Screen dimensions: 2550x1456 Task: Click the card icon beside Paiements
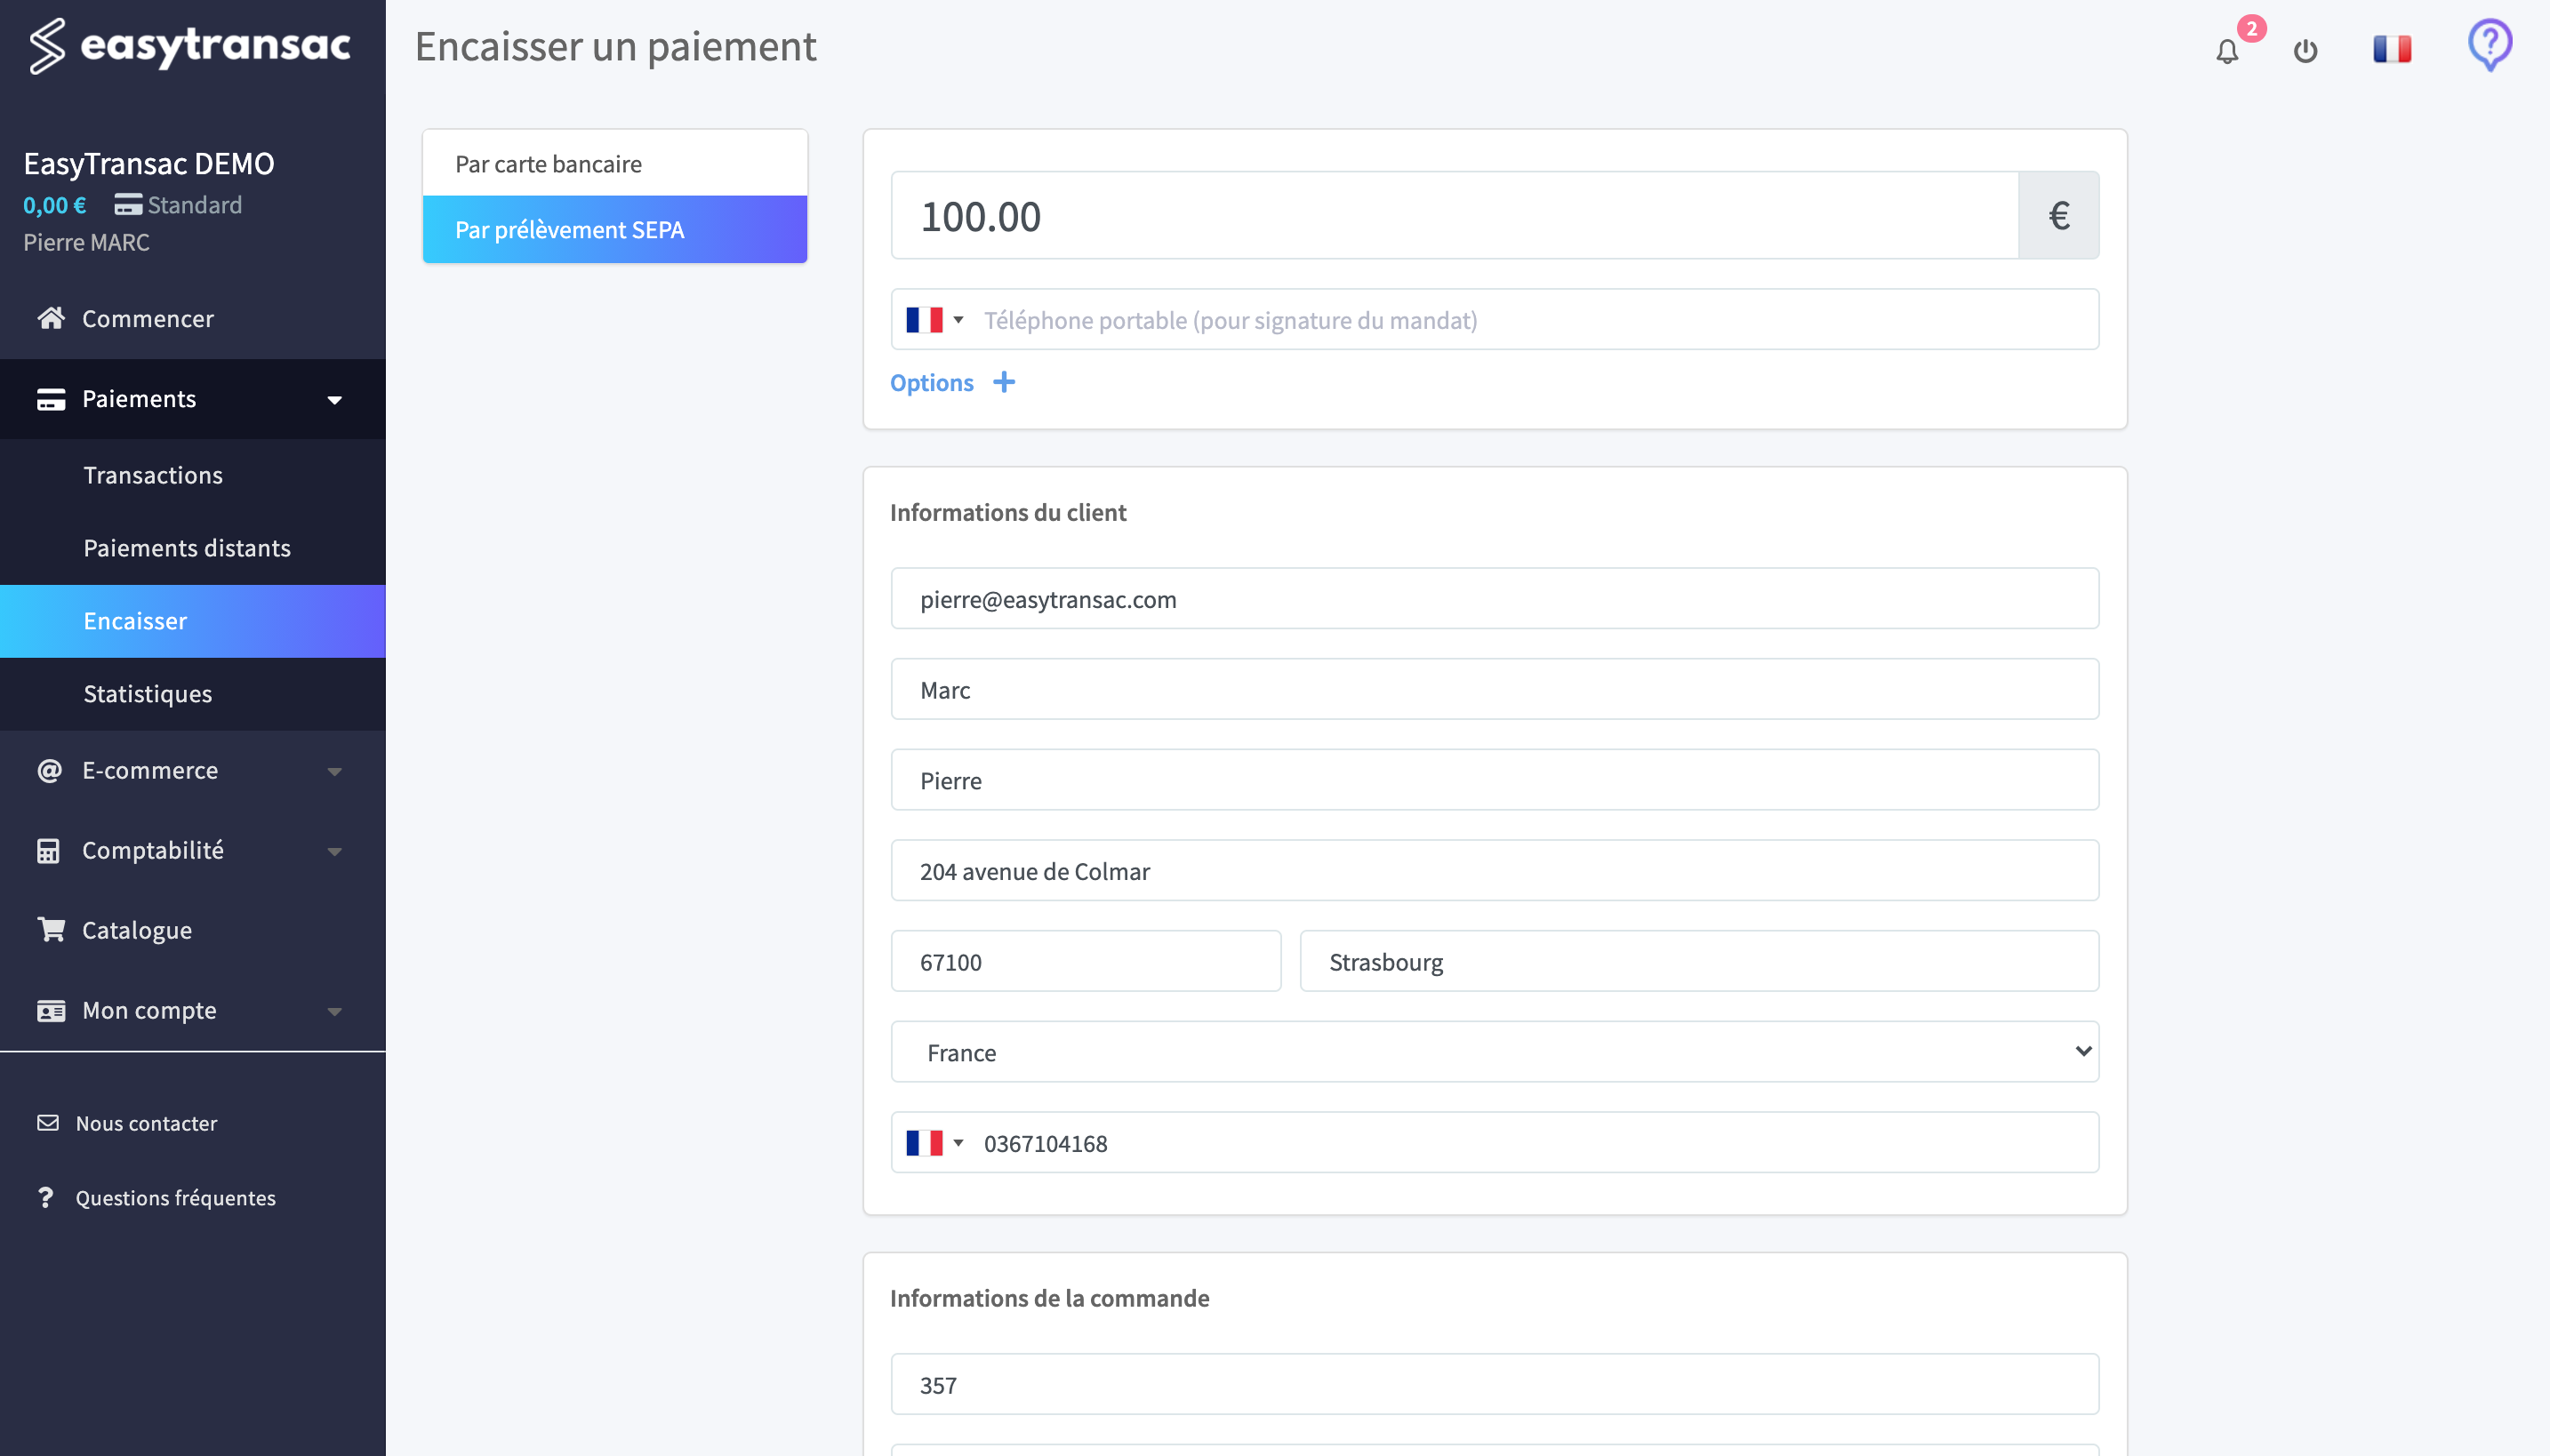51,399
